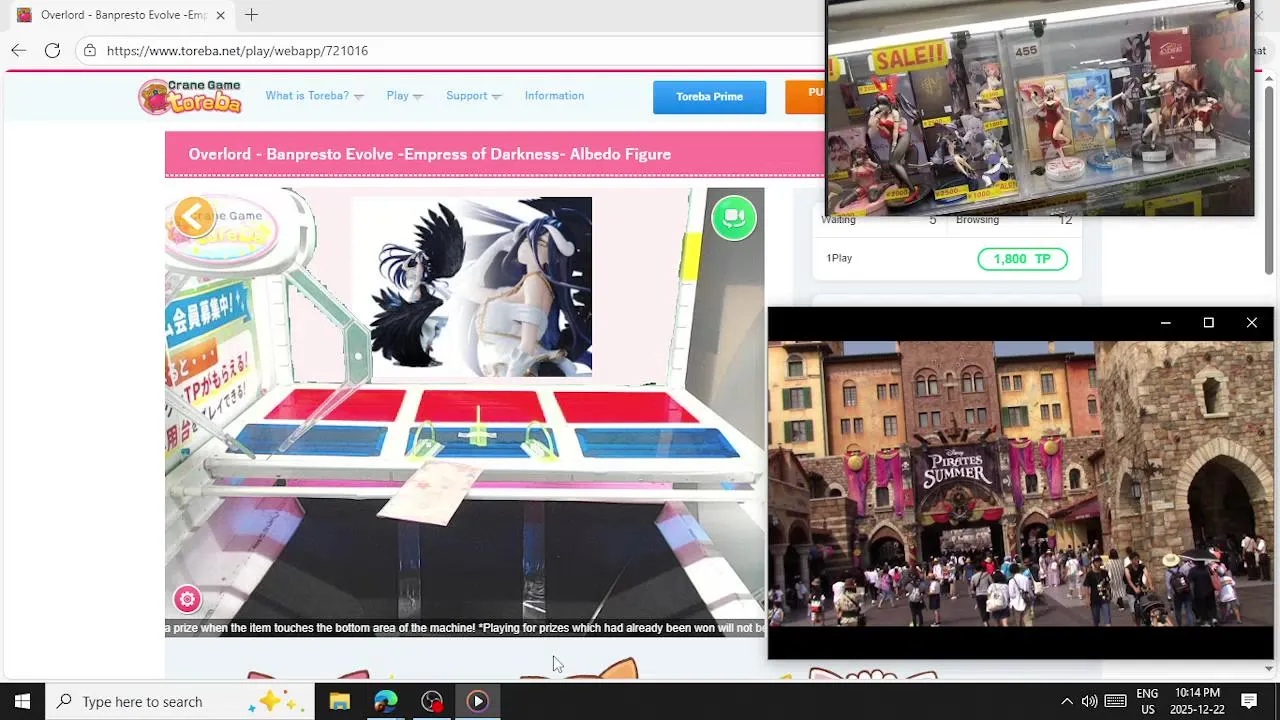1280x720 pixels.
Task: Close the Overlord browser tab
Action: 220,15
